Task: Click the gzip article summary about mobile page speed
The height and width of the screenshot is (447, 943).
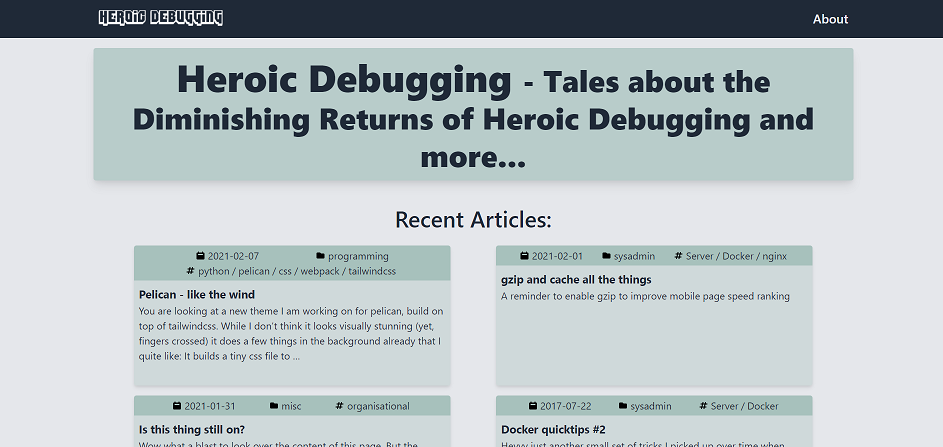Action: click(x=645, y=296)
